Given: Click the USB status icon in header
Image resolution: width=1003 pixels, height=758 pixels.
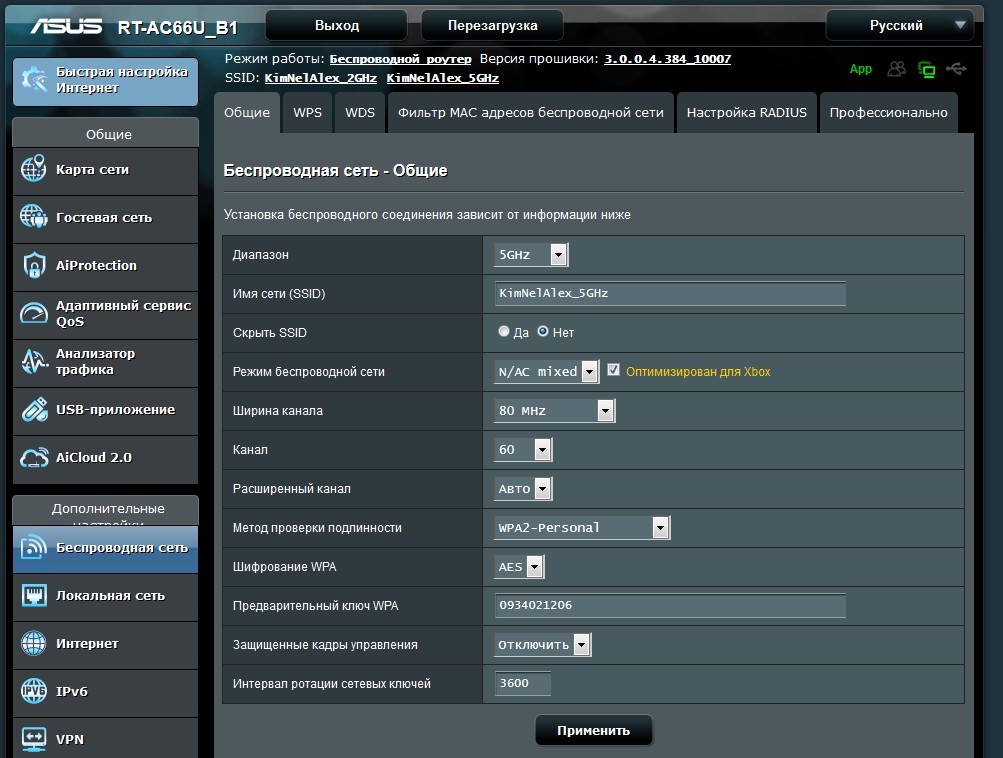Looking at the screenshot, I should tap(956, 69).
